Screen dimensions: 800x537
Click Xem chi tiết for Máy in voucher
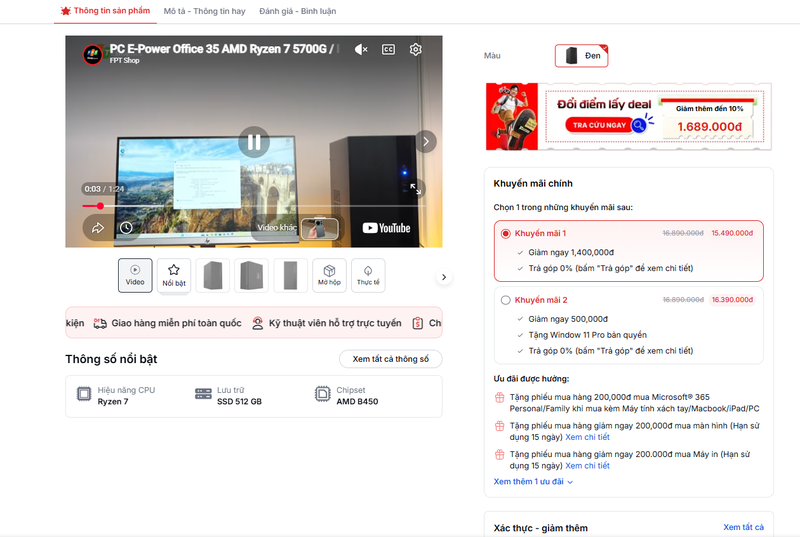tap(587, 466)
